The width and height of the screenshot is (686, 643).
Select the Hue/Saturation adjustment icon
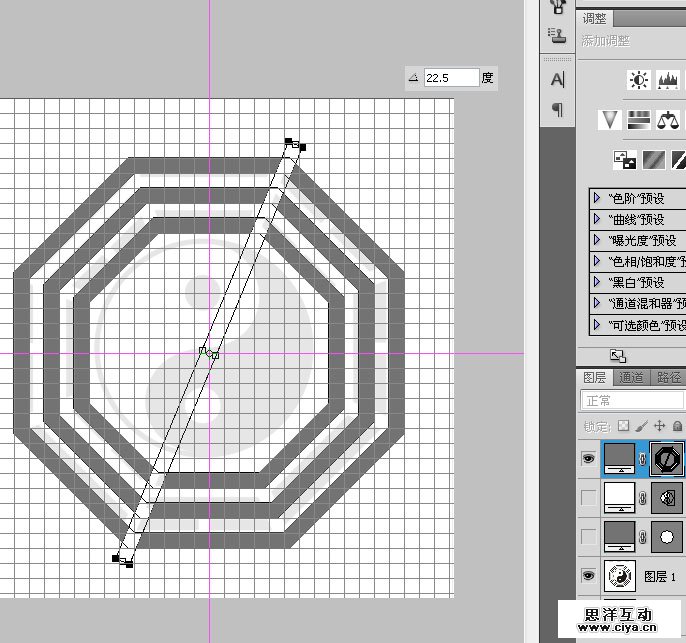(639, 120)
